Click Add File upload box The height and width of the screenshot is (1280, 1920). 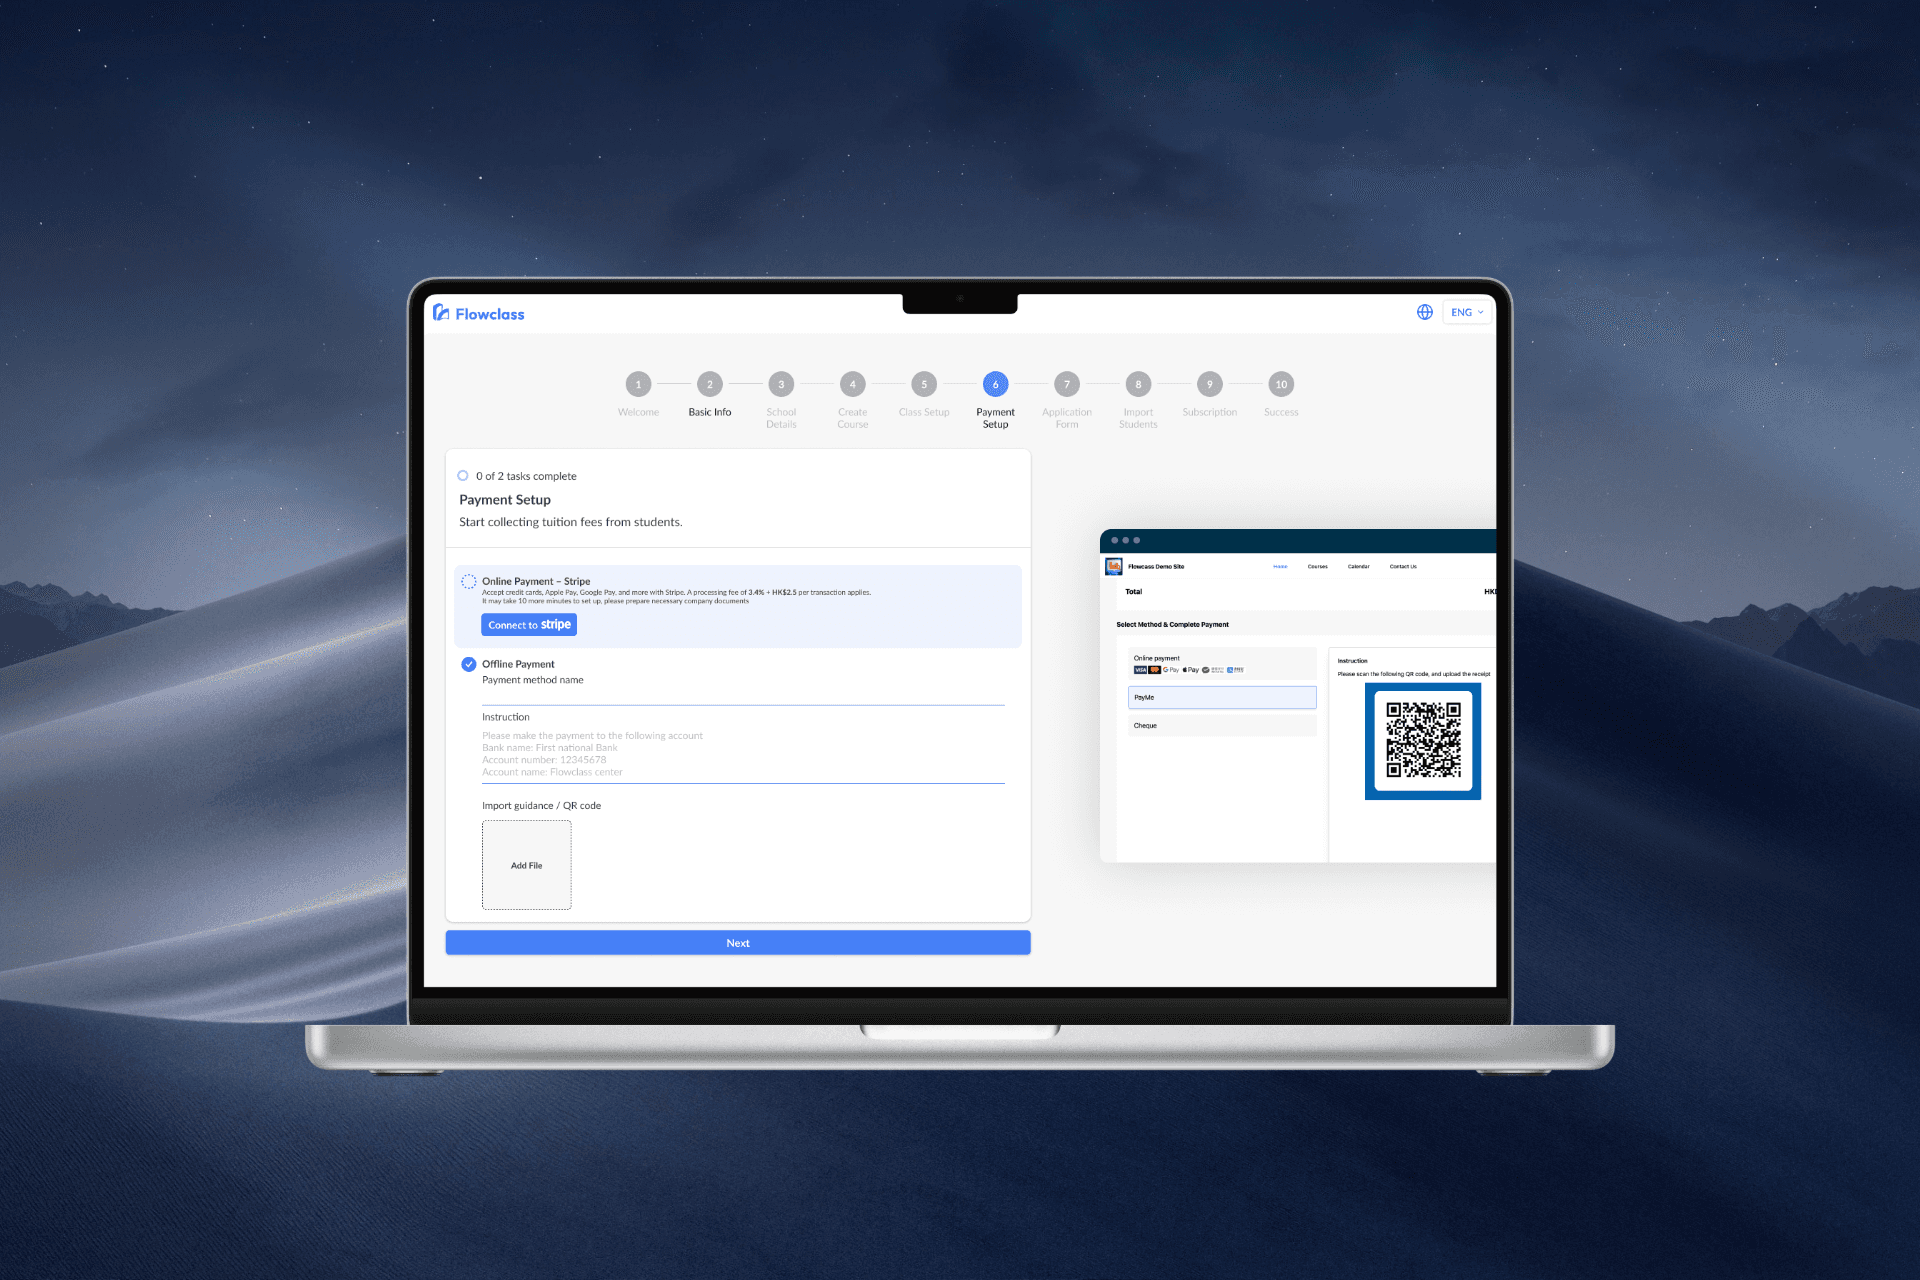(526, 865)
